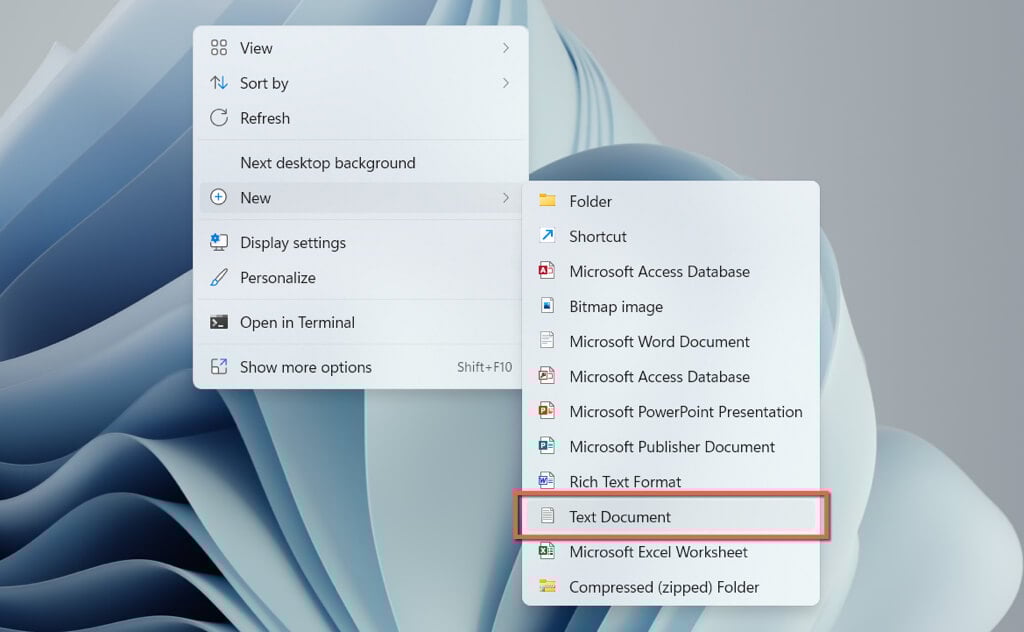Click the Refresh circular arrow icon
Image resolution: width=1024 pixels, height=632 pixels.
coord(219,118)
